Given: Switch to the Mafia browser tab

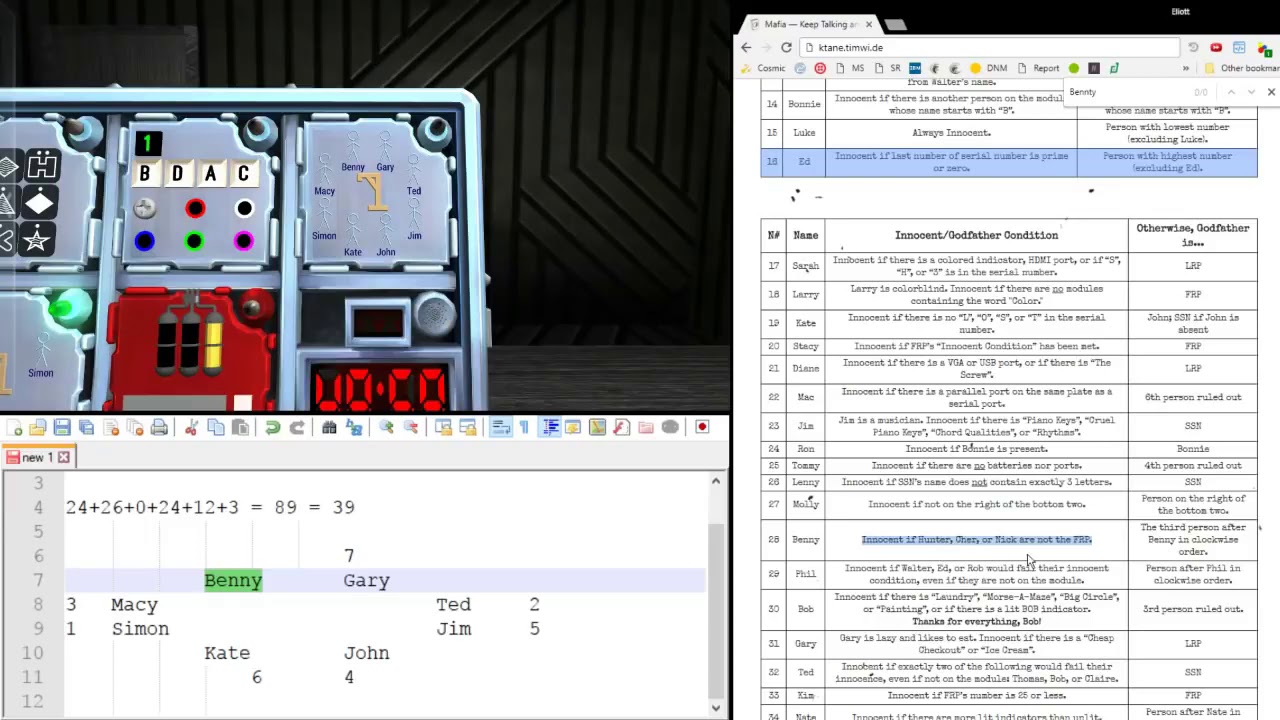Looking at the screenshot, I should (811, 24).
